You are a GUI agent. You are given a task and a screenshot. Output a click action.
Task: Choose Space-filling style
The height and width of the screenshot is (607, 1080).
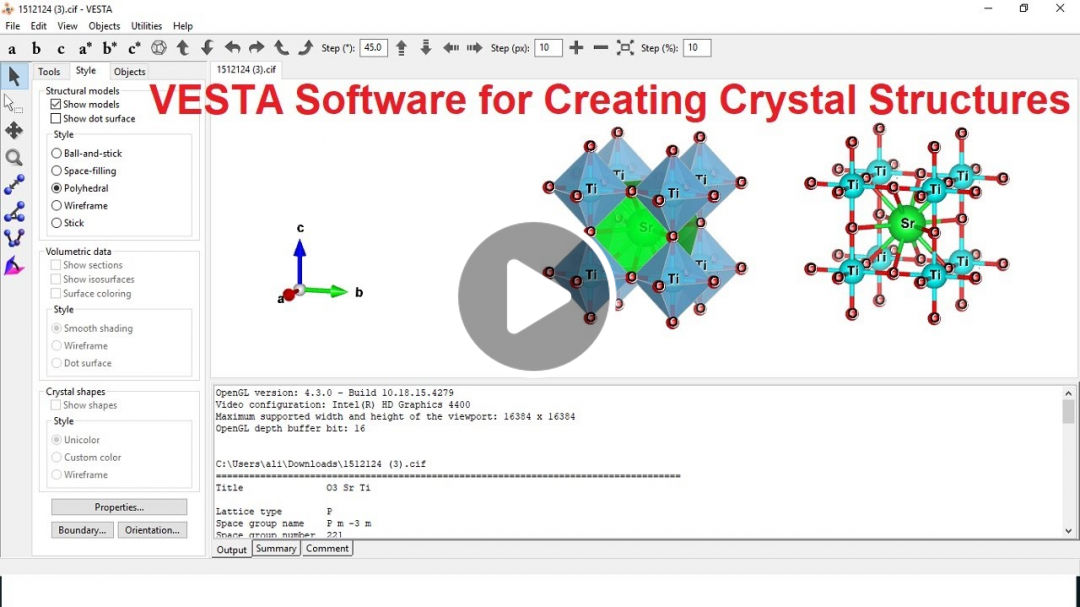tap(56, 171)
